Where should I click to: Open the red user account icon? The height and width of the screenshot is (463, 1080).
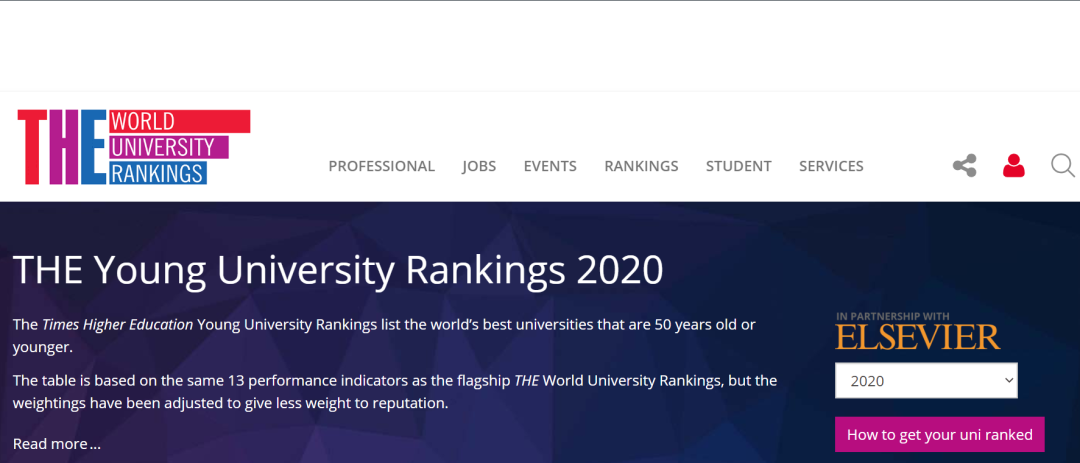point(1013,165)
